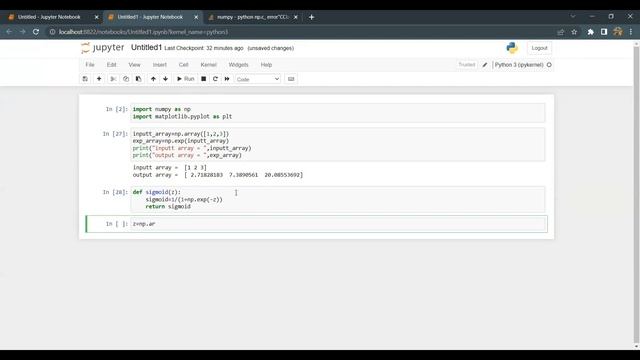Open the File menu
The height and width of the screenshot is (360, 640).
click(90, 64)
